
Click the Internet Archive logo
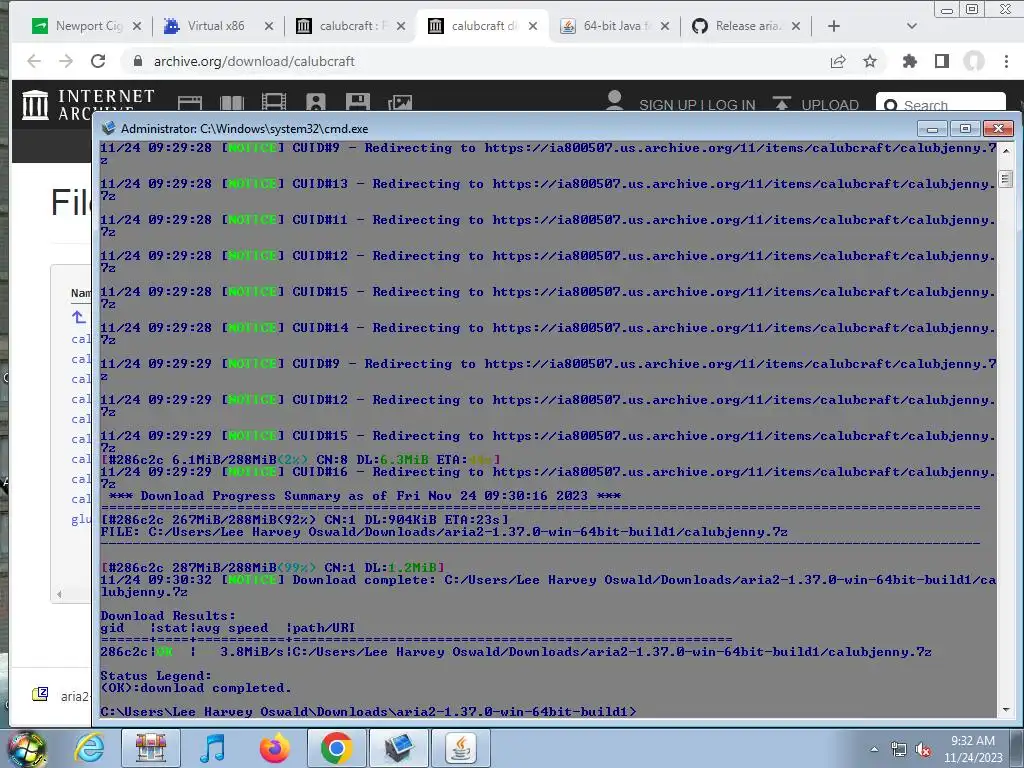[88, 103]
